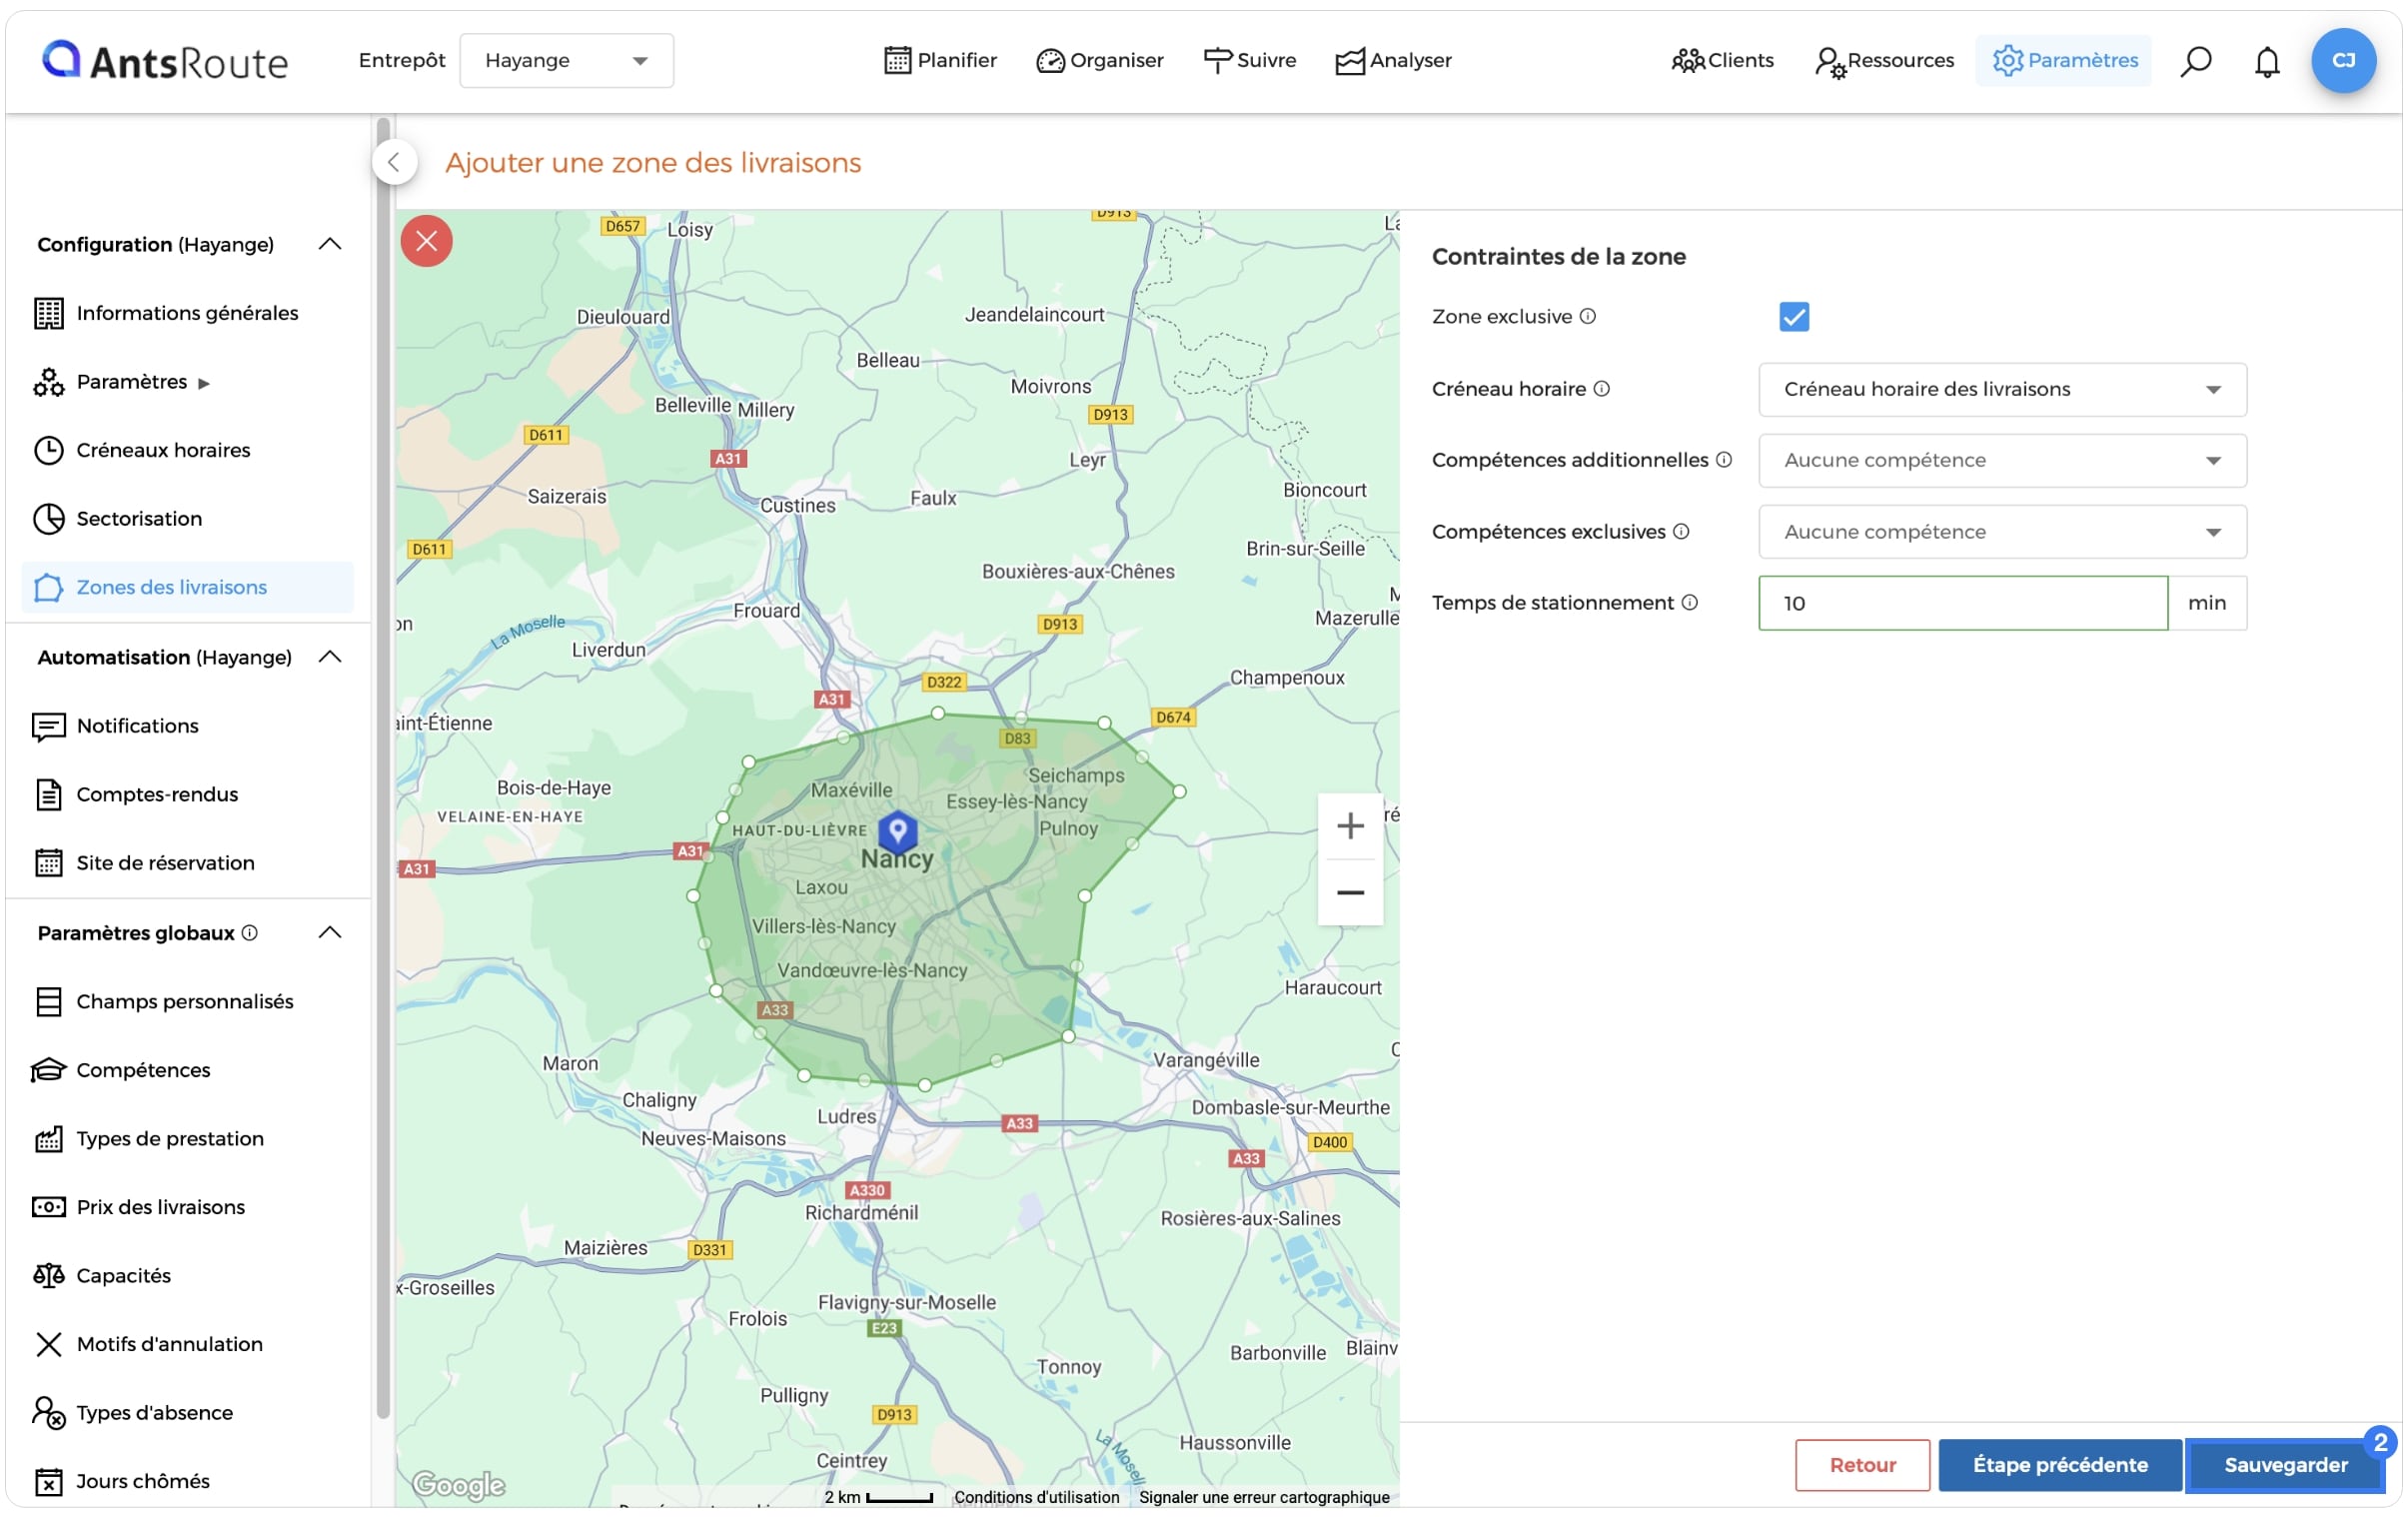Zoom out on the map
Screen dimensions: 2408x1517
(x=1351, y=894)
